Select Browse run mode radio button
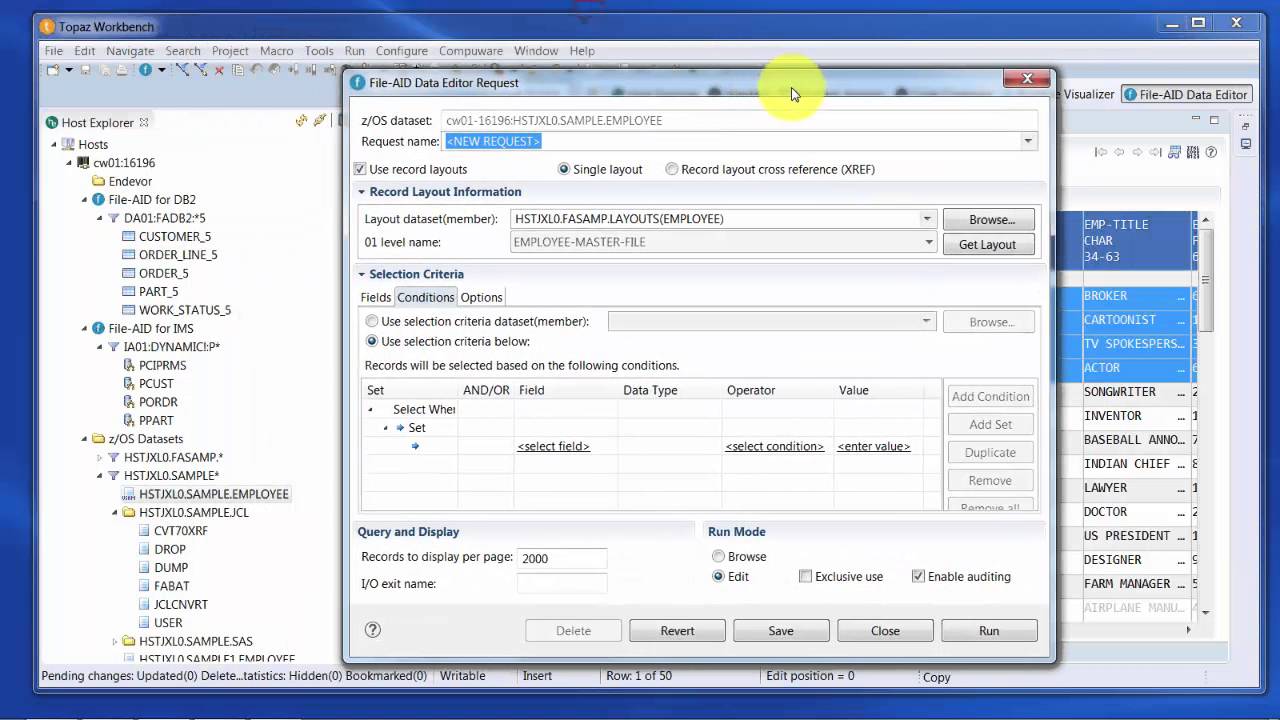Image resolution: width=1280 pixels, height=720 pixels. (x=718, y=557)
